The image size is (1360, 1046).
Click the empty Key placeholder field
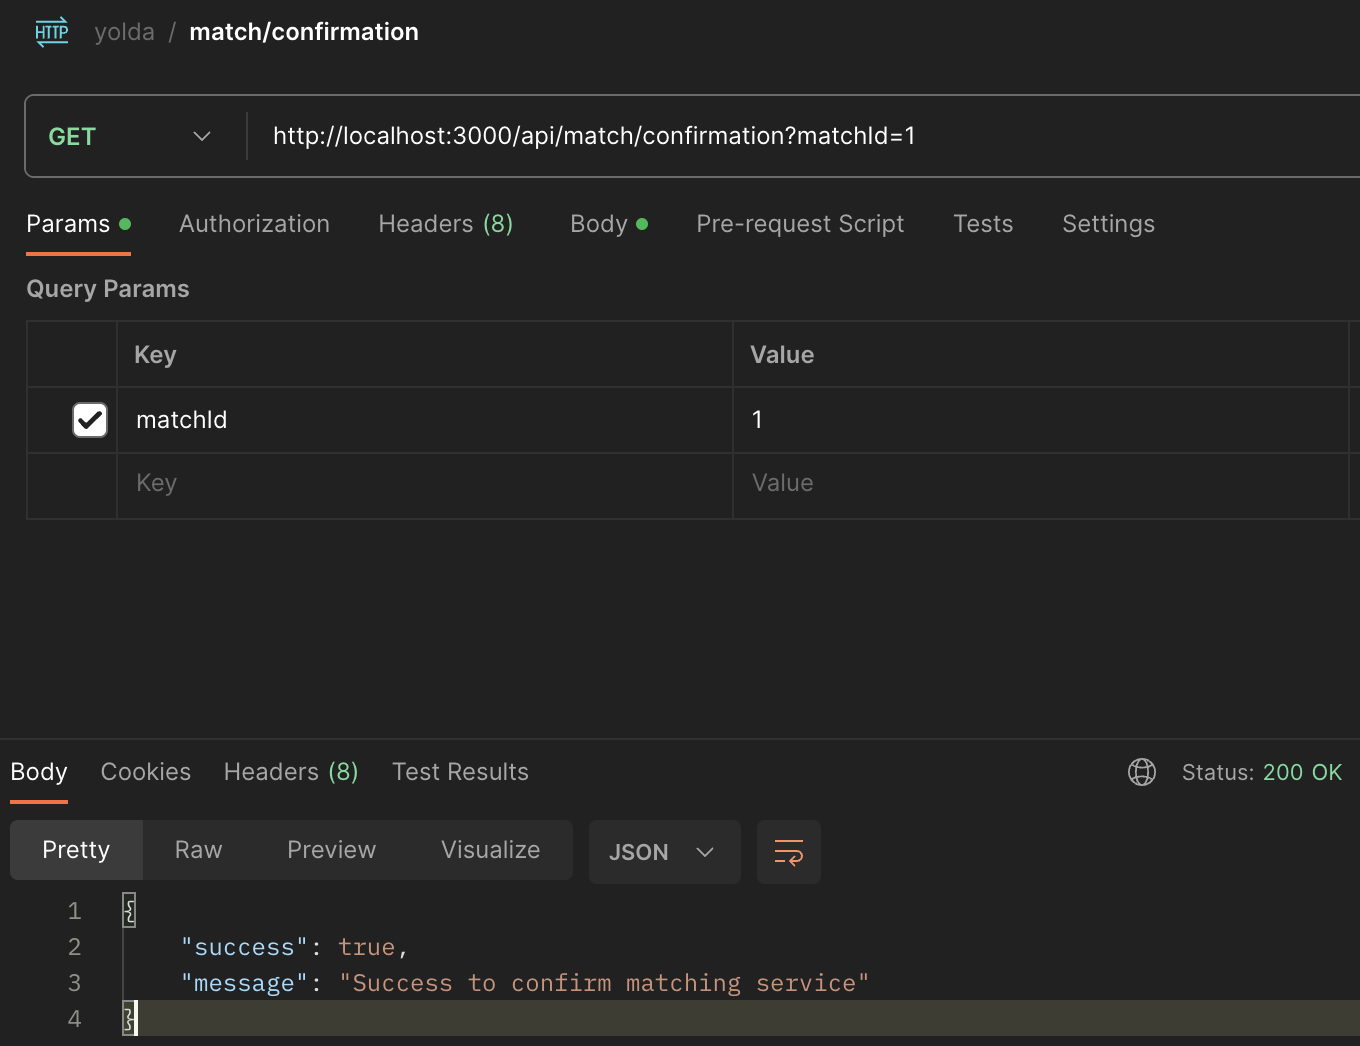point(425,484)
